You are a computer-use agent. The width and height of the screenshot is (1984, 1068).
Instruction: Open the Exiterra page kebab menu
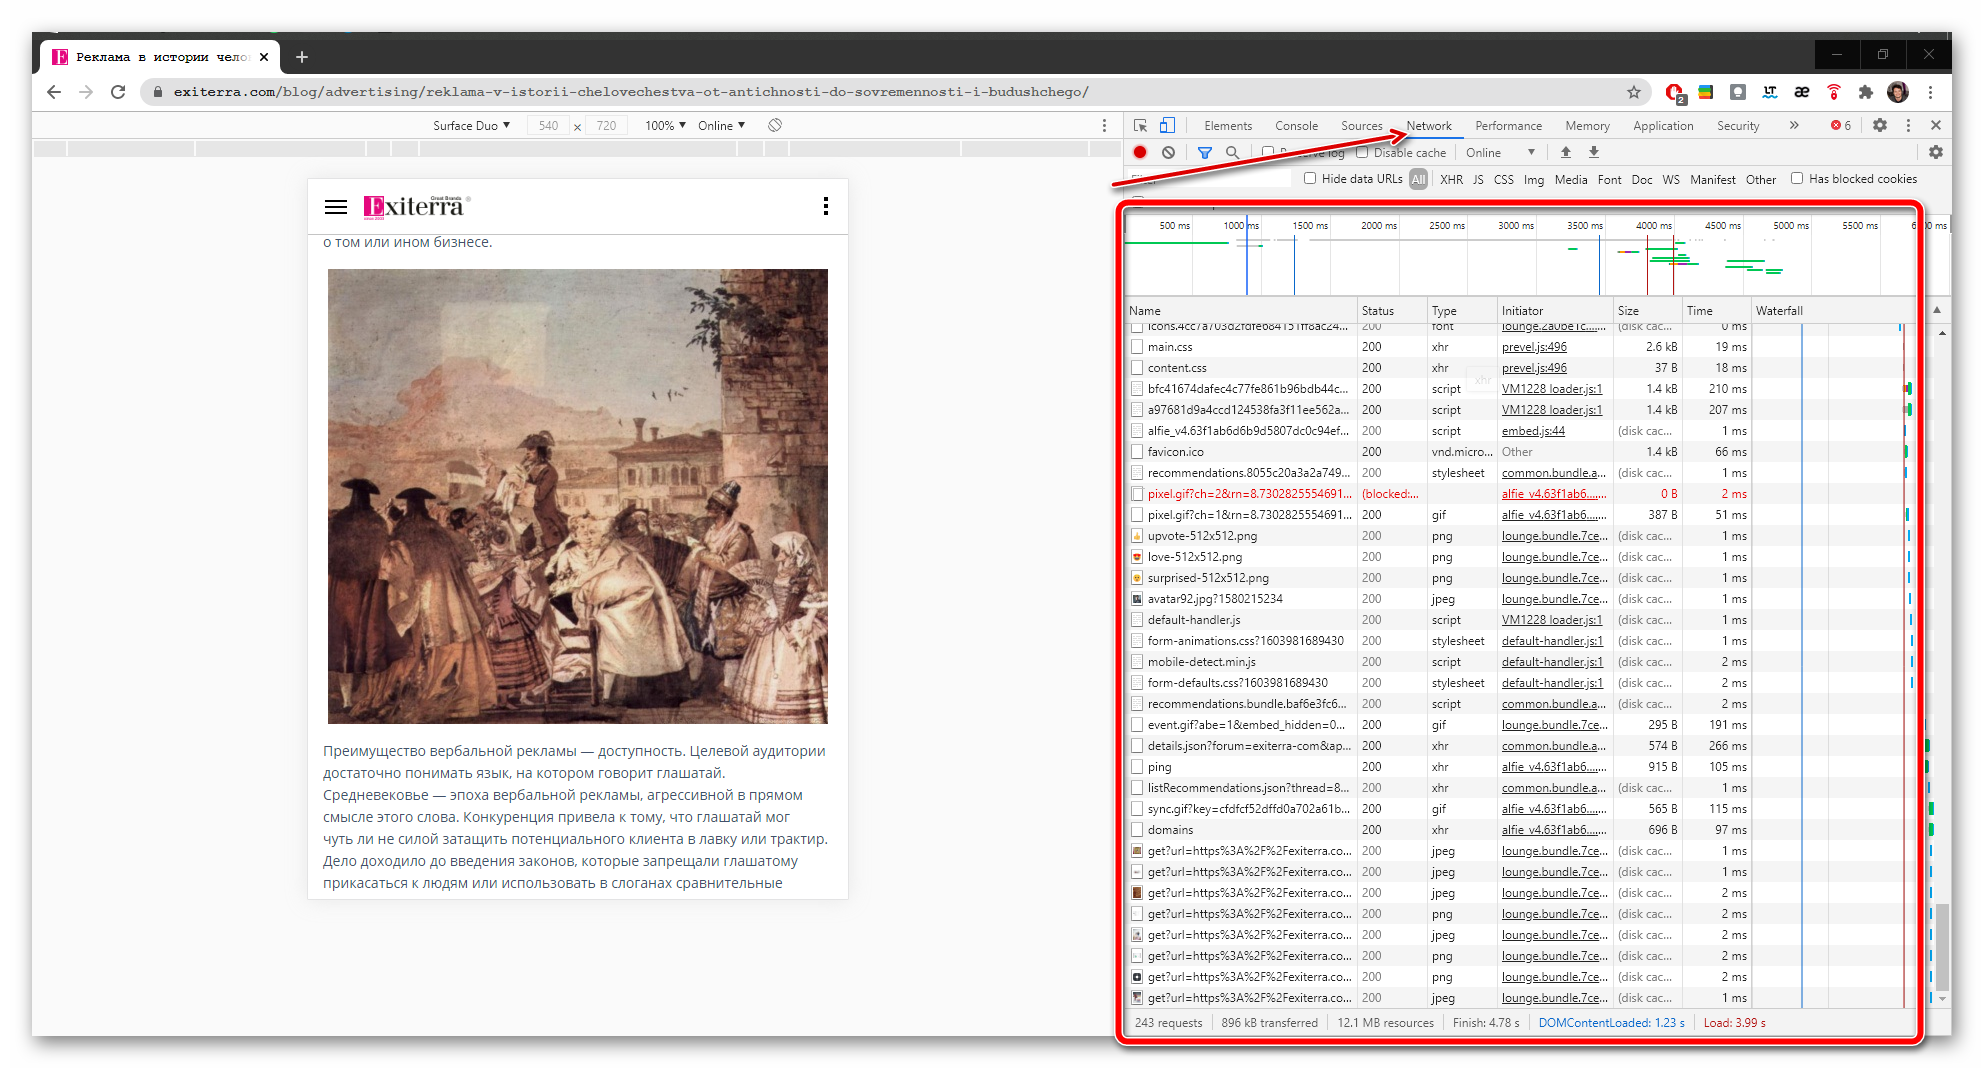[825, 206]
